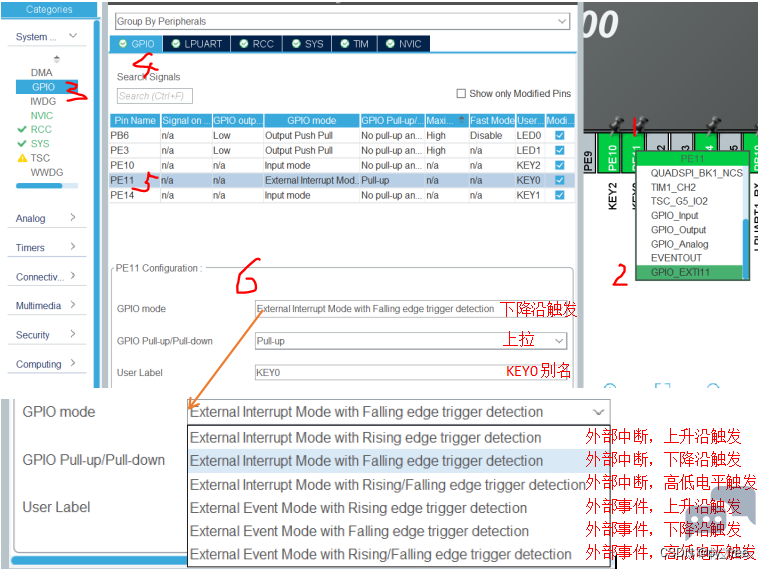Open the Group By Peripherals dropdown
This screenshot has height=569, width=764.
pyautogui.click(x=343, y=21)
